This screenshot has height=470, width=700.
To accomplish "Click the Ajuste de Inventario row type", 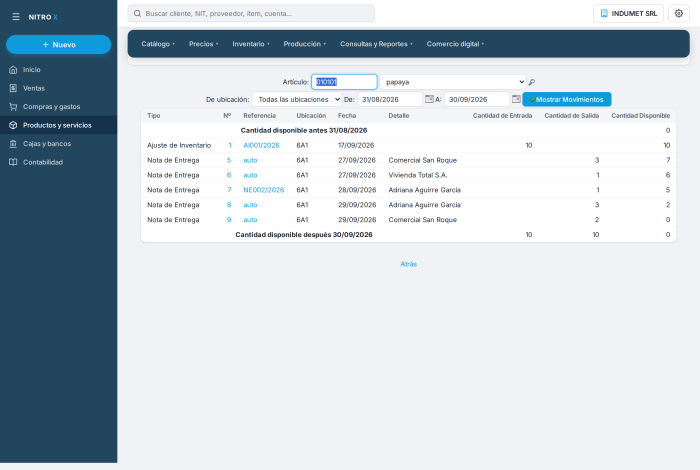I will 179,146.
